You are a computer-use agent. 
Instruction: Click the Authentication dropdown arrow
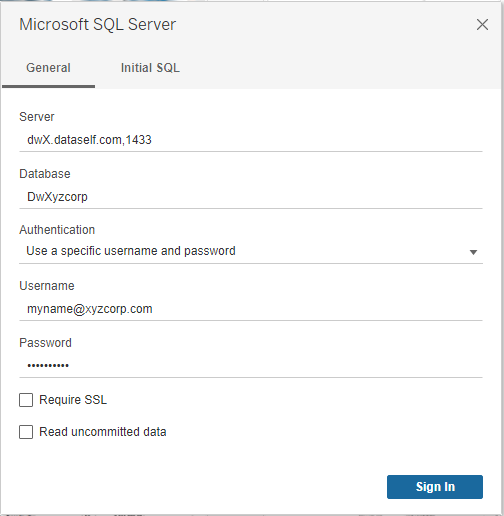(x=473, y=252)
